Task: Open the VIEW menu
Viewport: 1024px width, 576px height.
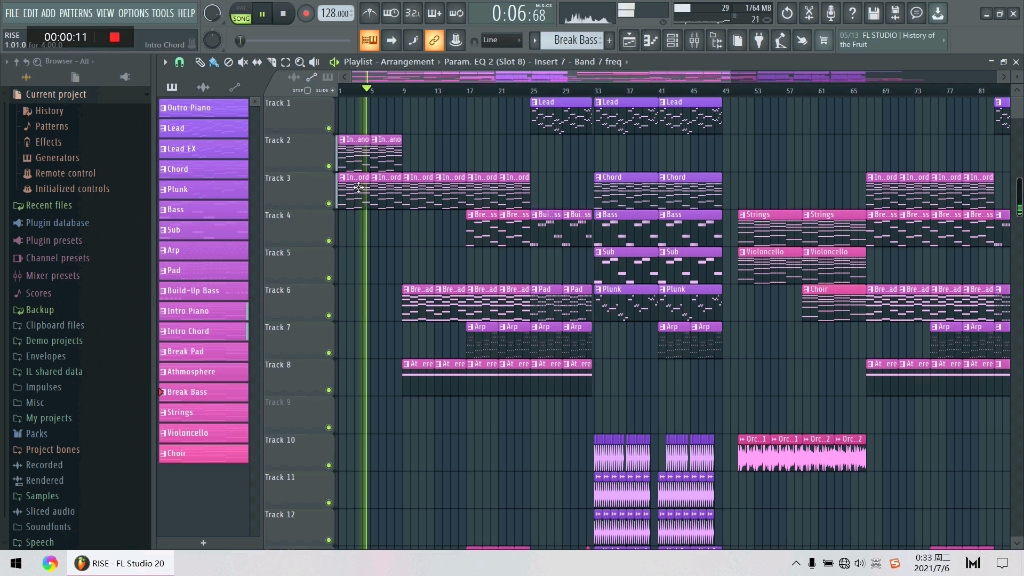Action: (x=105, y=13)
